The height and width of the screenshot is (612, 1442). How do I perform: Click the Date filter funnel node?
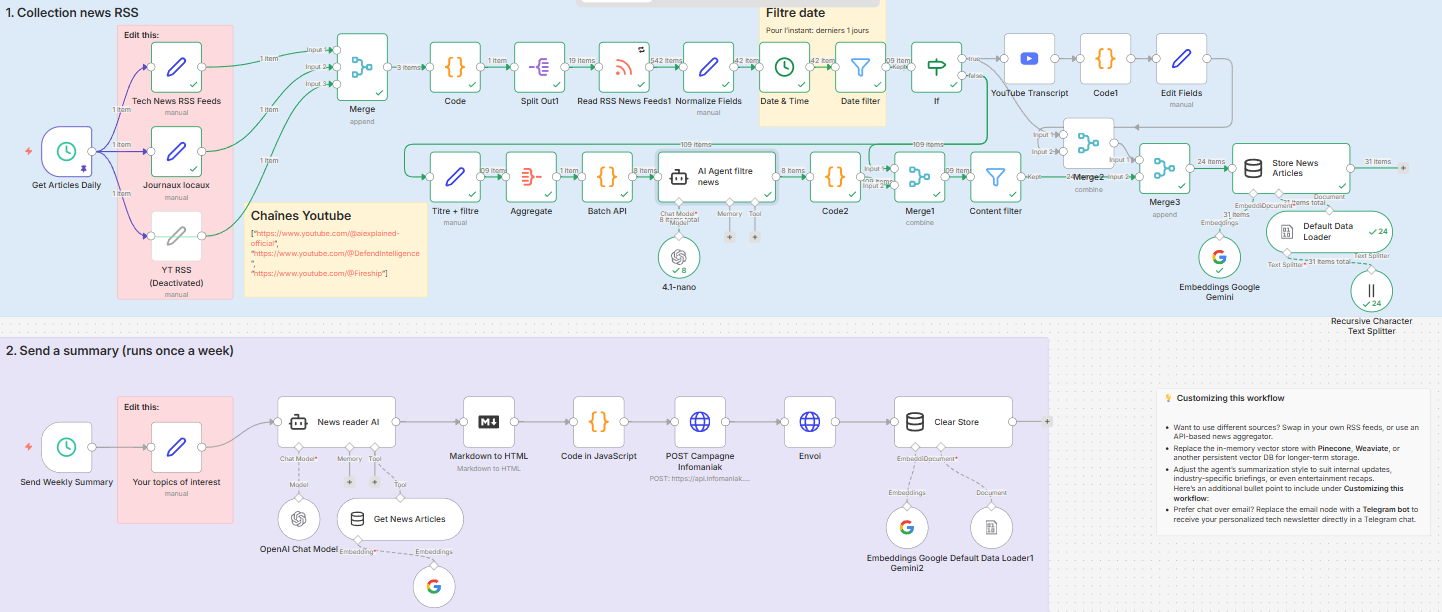[x=860, y=67]
